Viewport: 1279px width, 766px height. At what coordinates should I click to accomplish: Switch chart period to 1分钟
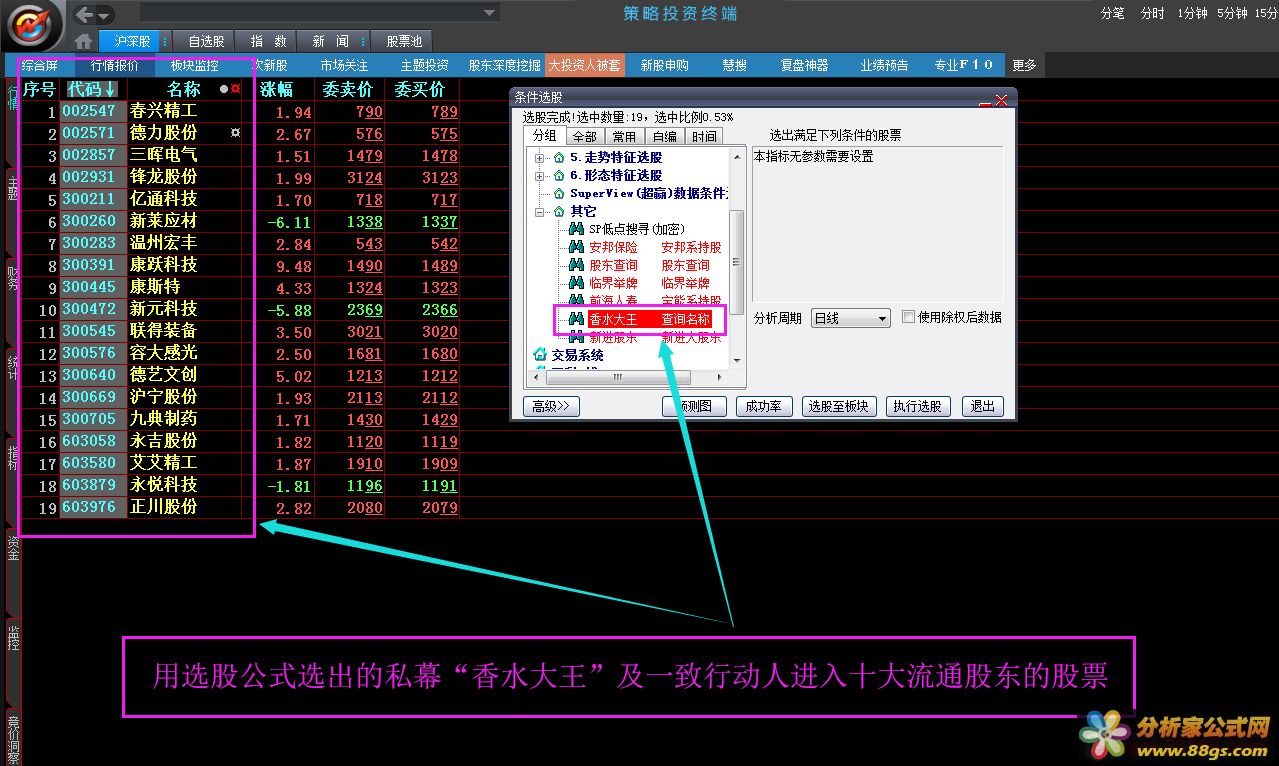1192,13
